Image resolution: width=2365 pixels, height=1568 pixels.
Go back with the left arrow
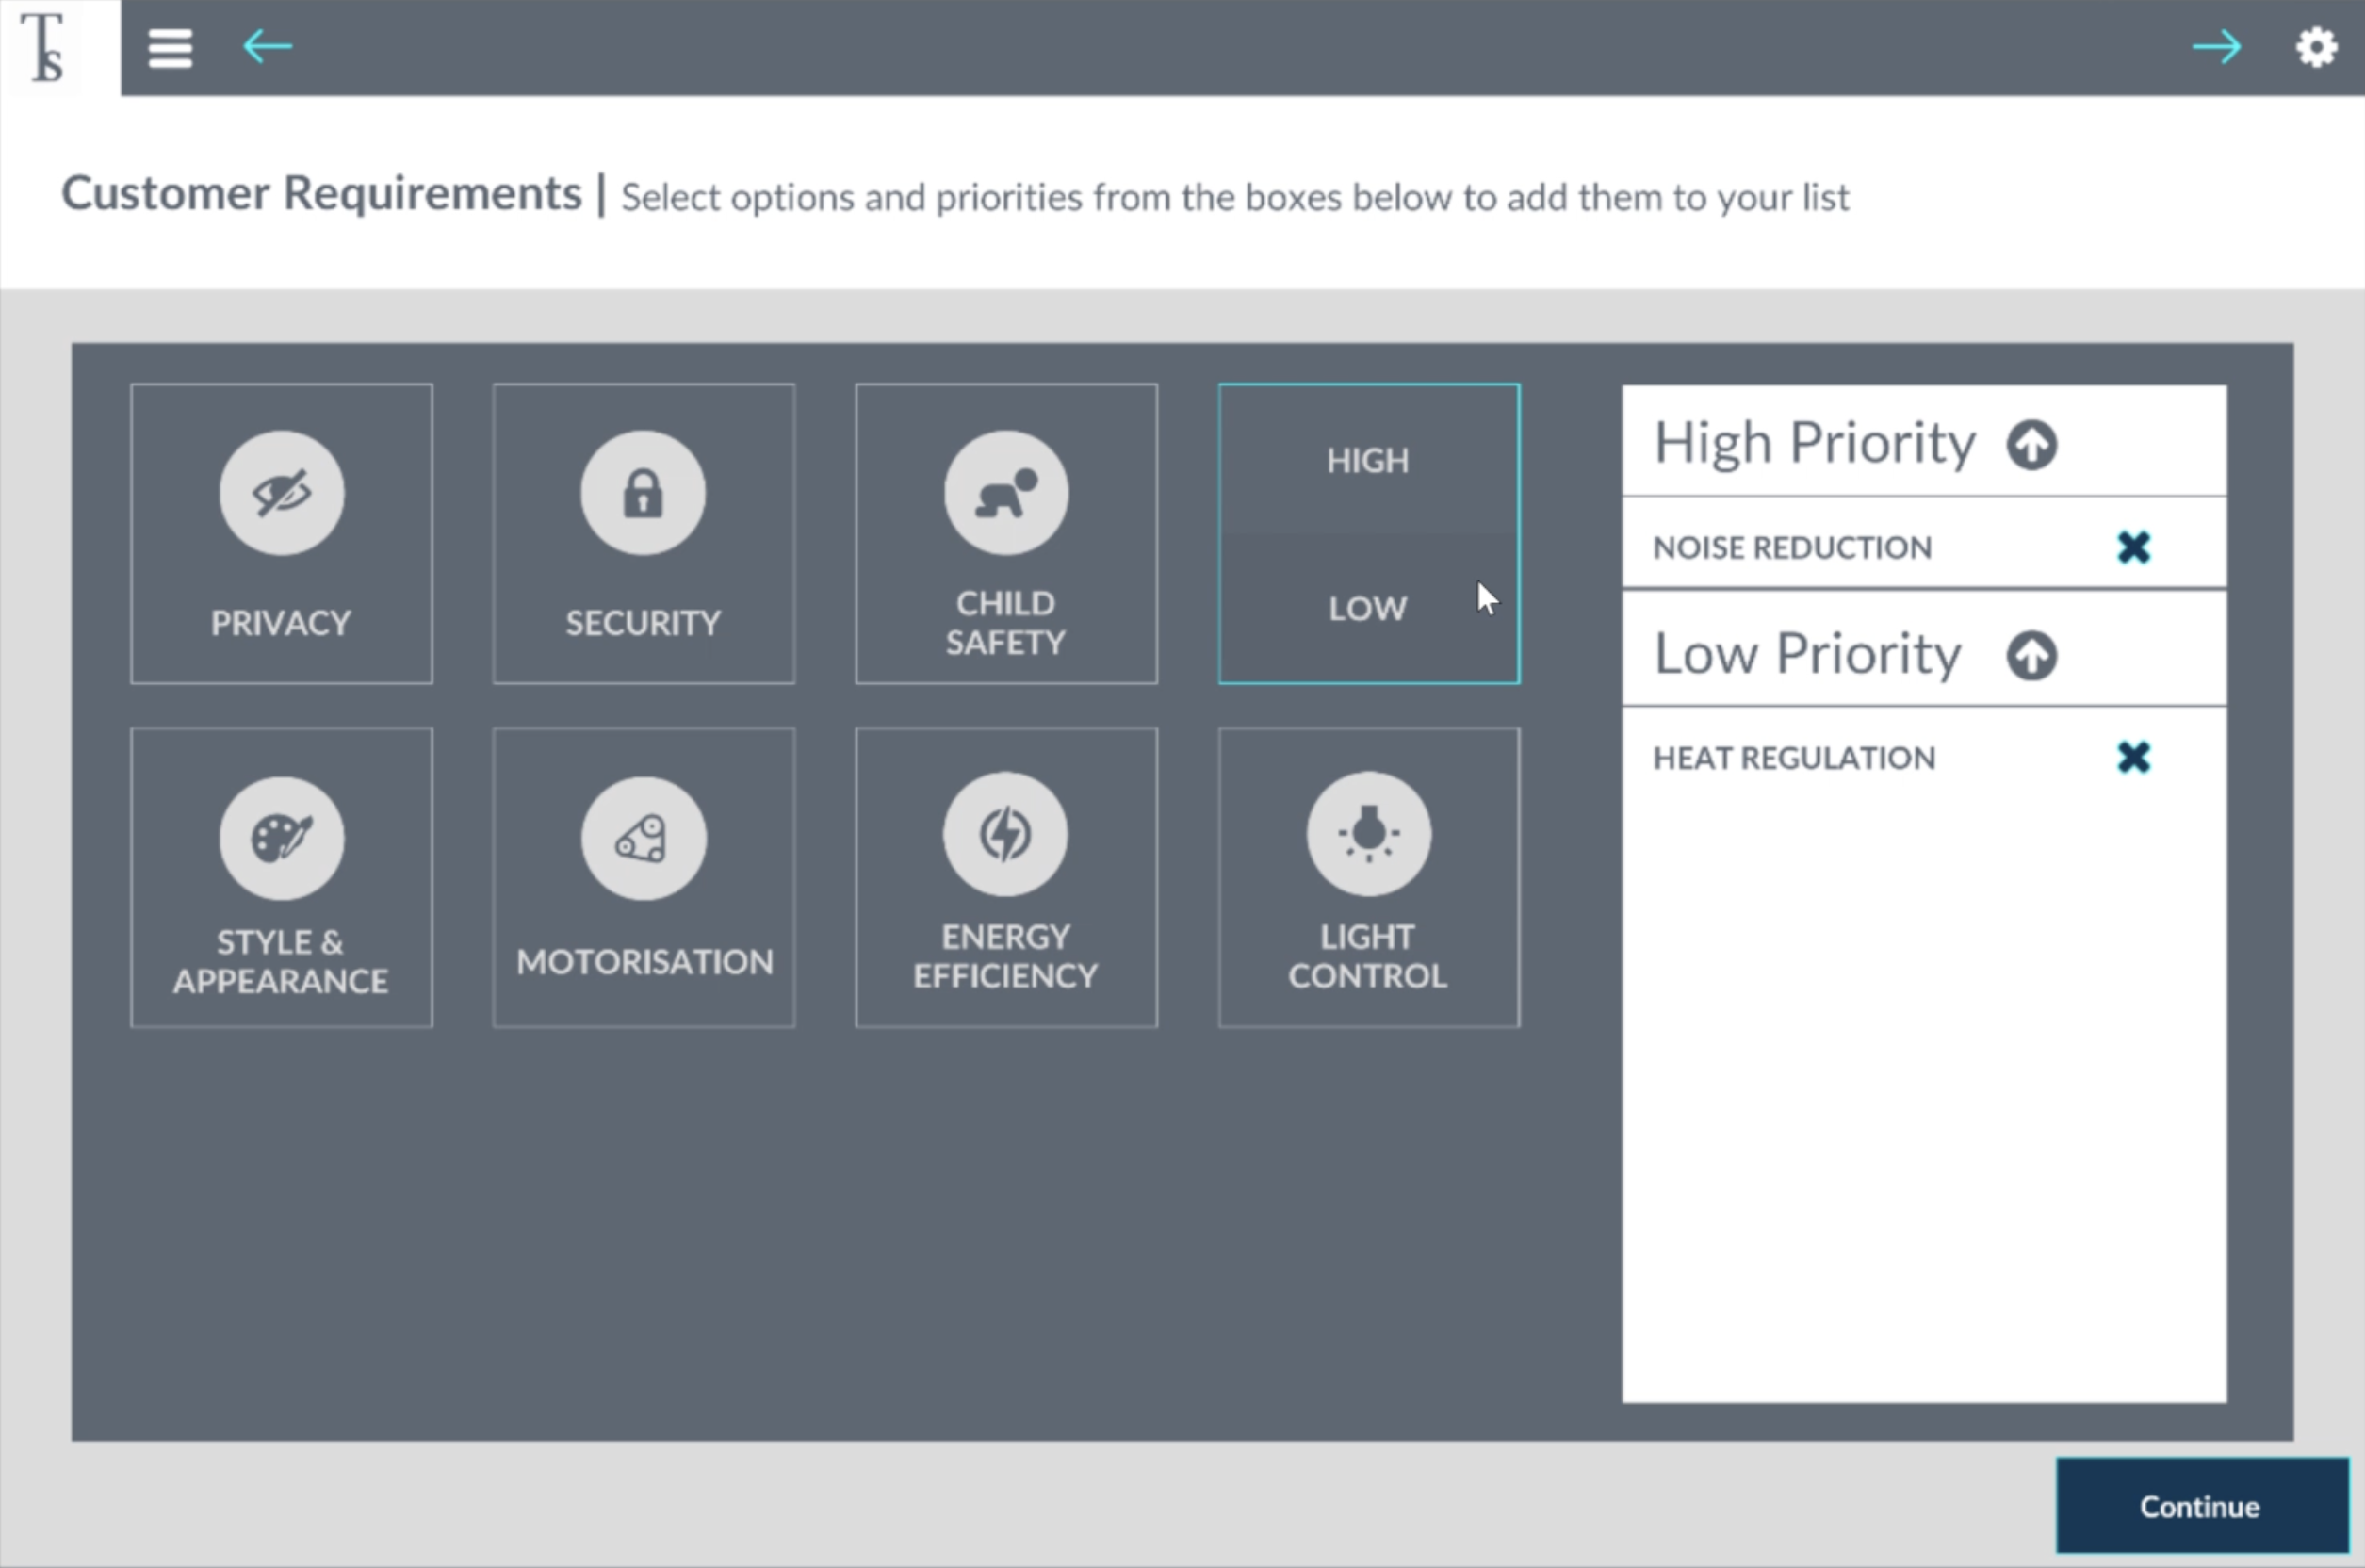click(267, 47)
